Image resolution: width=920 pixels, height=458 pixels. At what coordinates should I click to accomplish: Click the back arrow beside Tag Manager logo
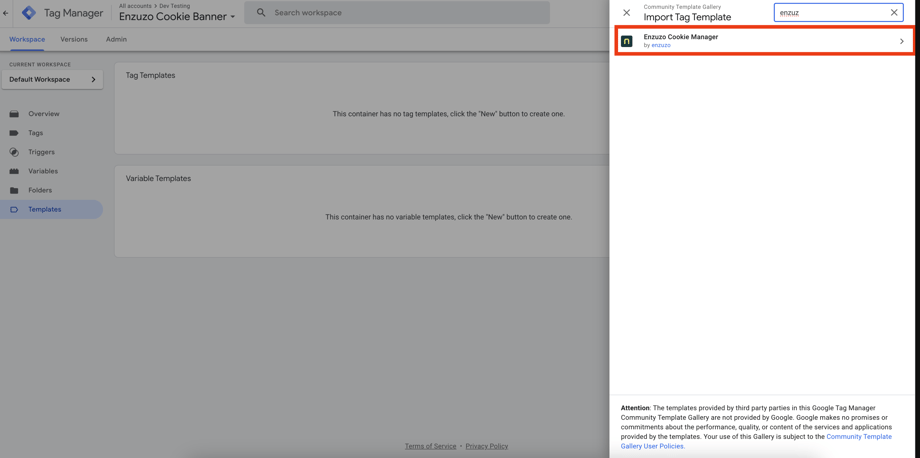click(x=6, y=12)
